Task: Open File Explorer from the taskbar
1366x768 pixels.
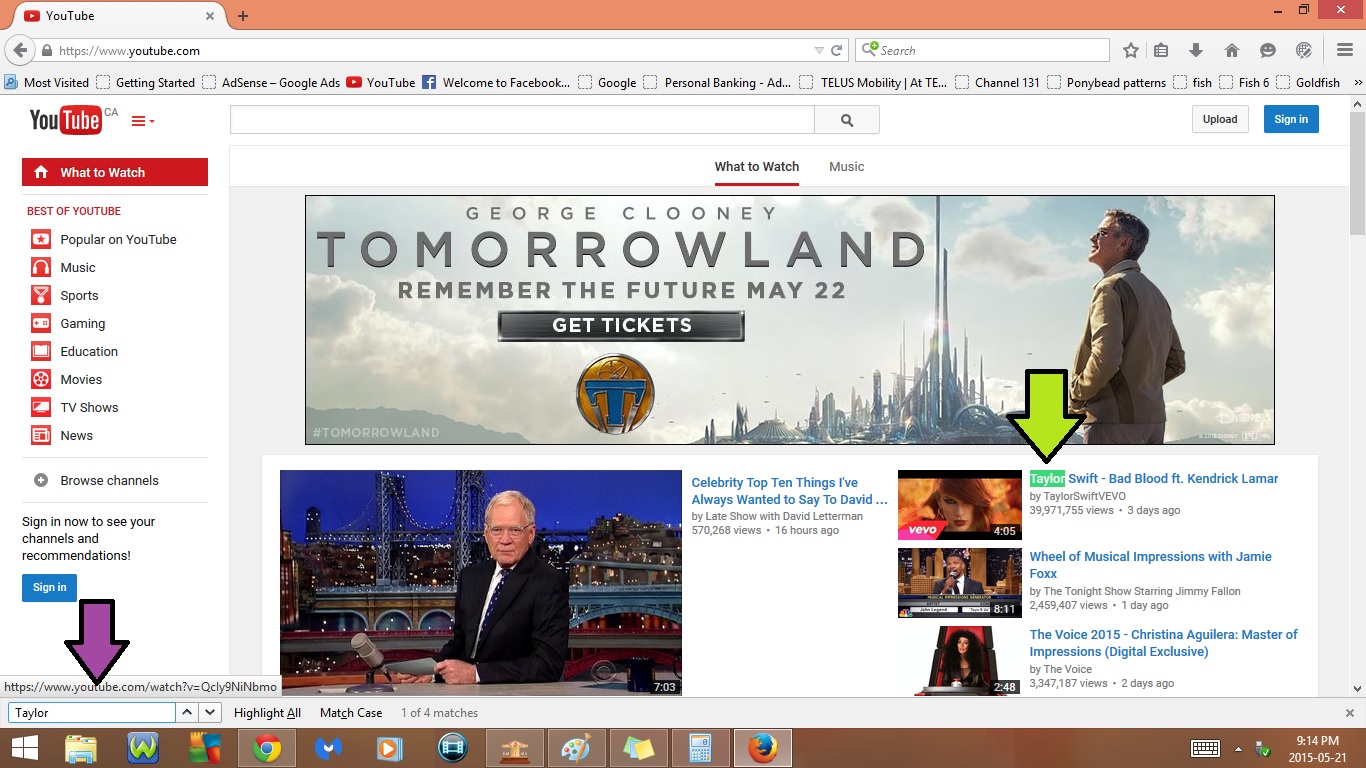Action: (x=81, y=748)
